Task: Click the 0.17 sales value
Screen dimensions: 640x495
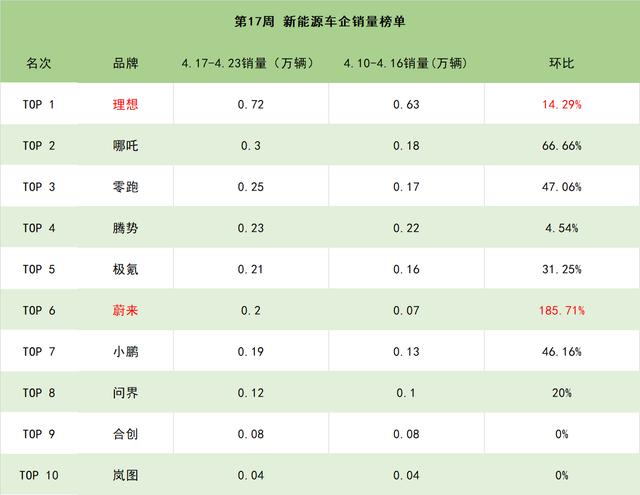Action: 406,187
